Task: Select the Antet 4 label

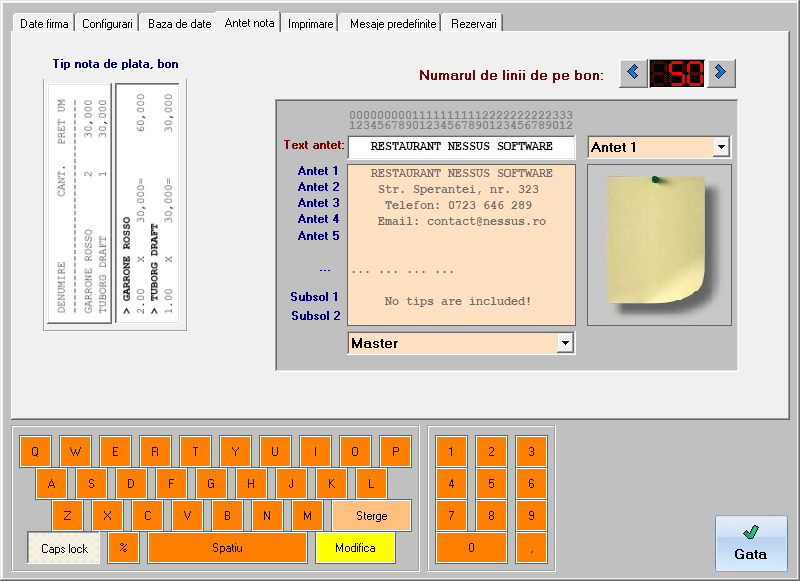Action: point(318,219)
